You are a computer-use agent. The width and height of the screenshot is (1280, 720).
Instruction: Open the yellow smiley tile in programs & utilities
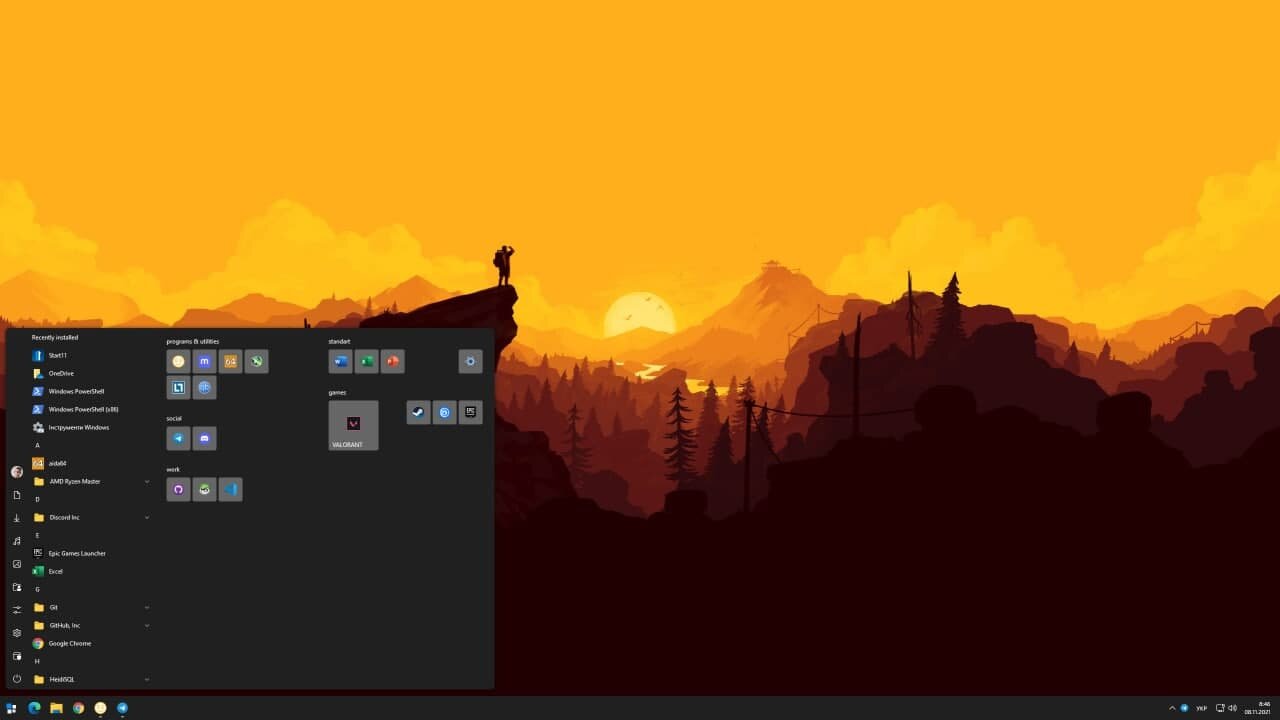[x=179, y=361]
